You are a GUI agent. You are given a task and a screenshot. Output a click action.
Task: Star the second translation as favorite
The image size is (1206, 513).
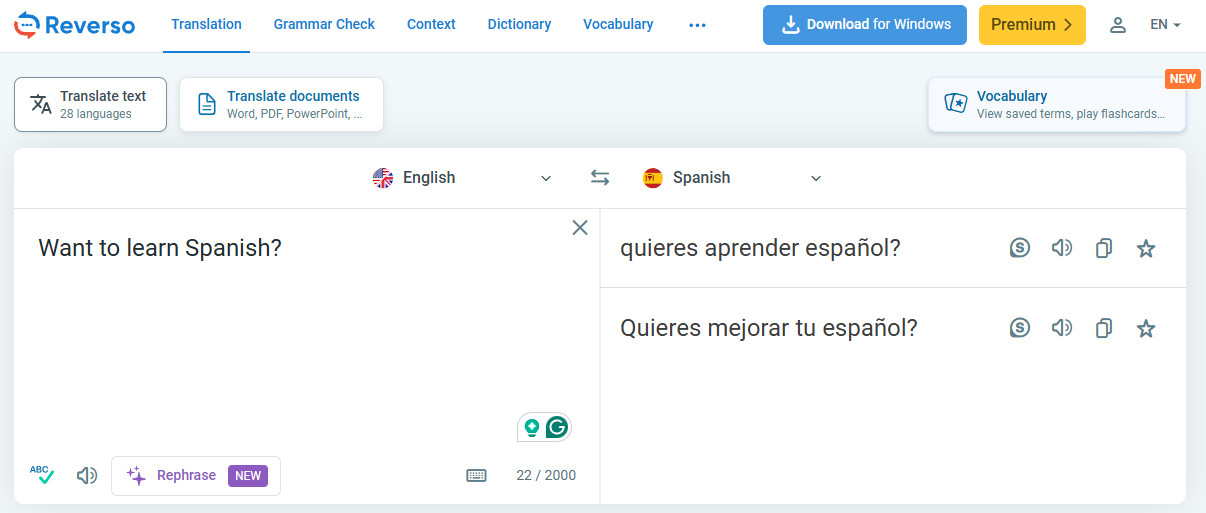tap(1146, 328)
